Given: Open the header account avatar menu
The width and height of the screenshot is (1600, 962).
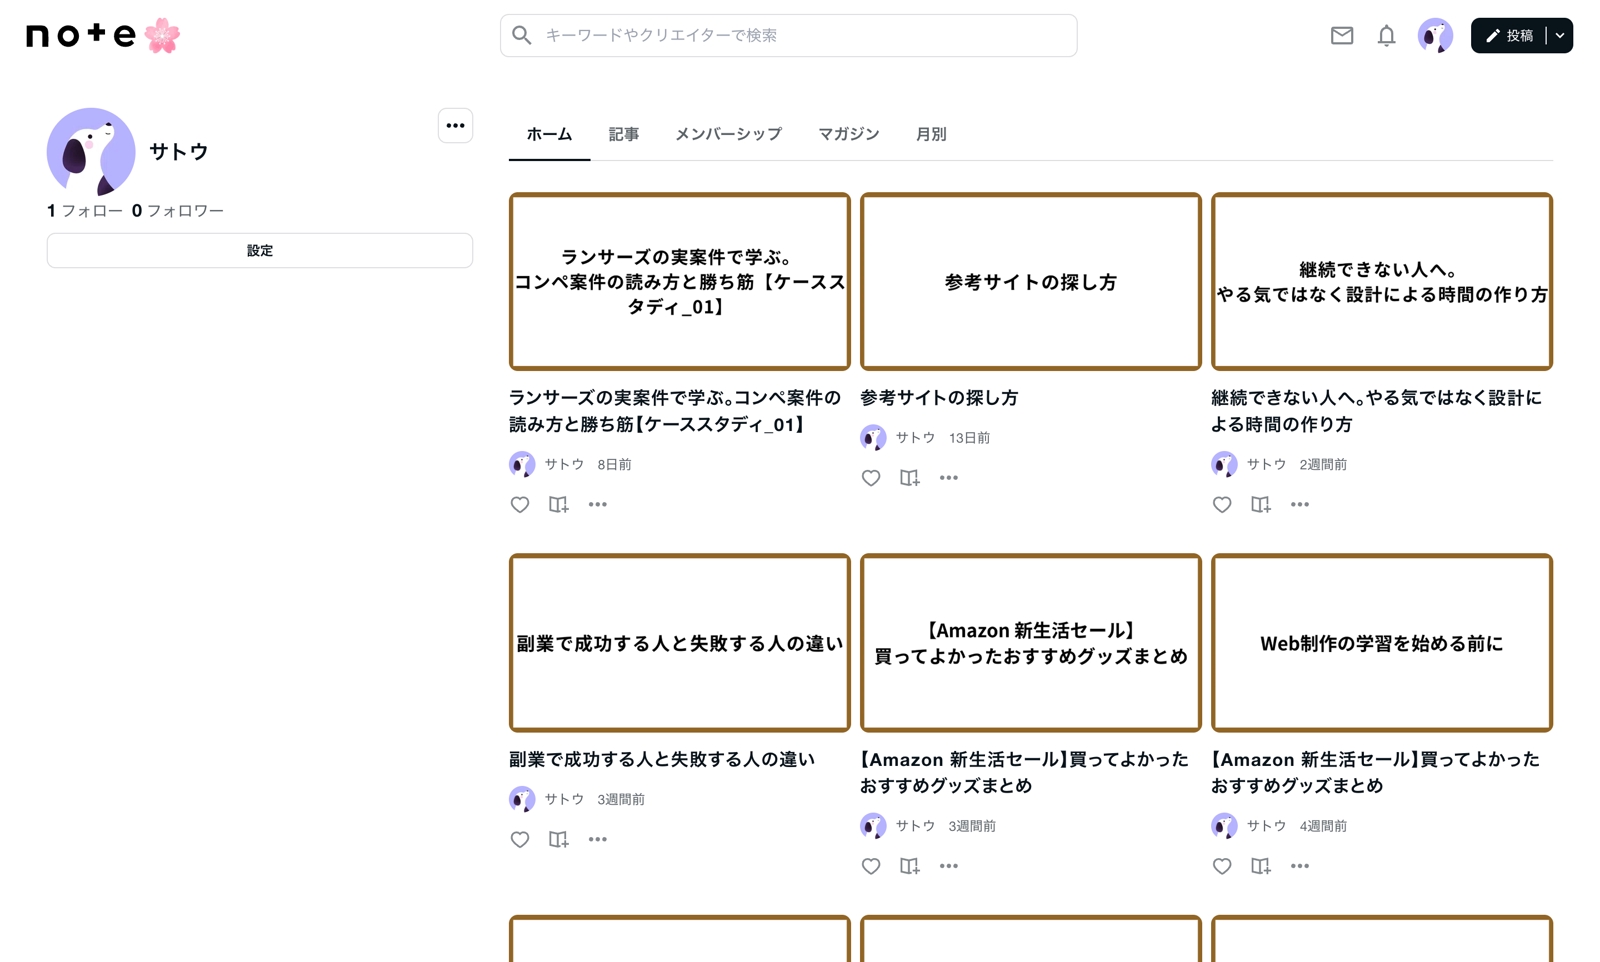Looking at the screenshot, I should click(x=1435, y=36).
